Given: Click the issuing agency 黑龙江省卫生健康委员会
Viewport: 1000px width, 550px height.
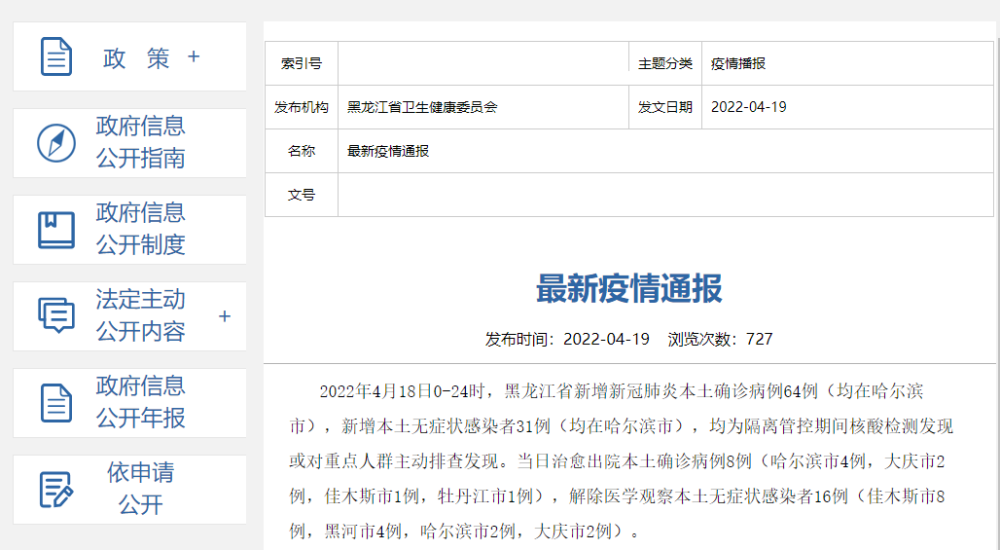Looking at the screenshot, I should click(x=422, y=107).
